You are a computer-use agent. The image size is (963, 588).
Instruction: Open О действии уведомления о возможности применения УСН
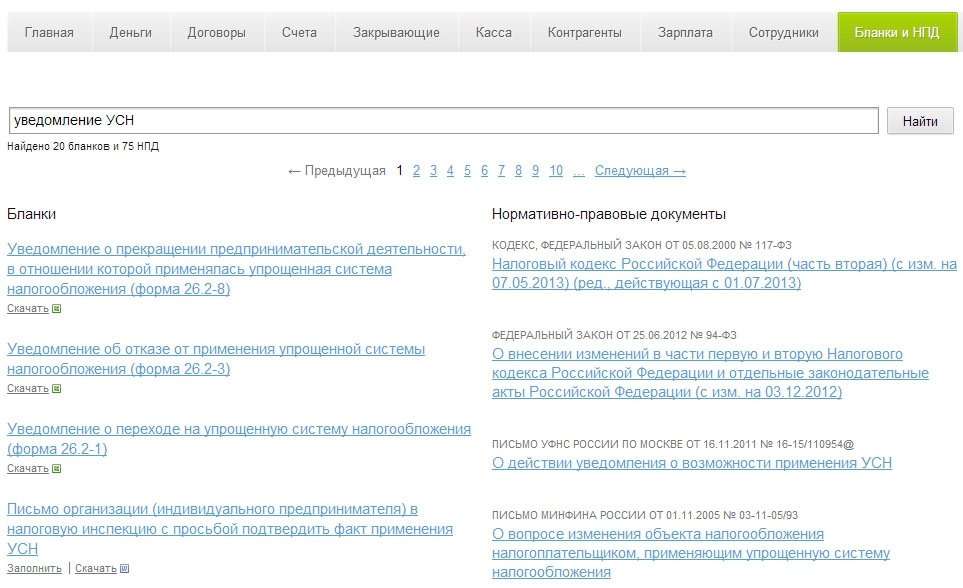pos(692,463)
